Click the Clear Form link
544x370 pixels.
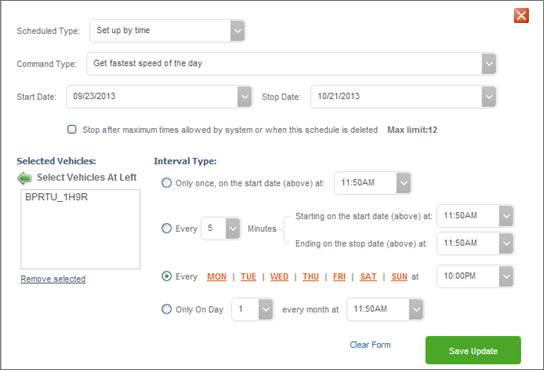tap(370, 345)
